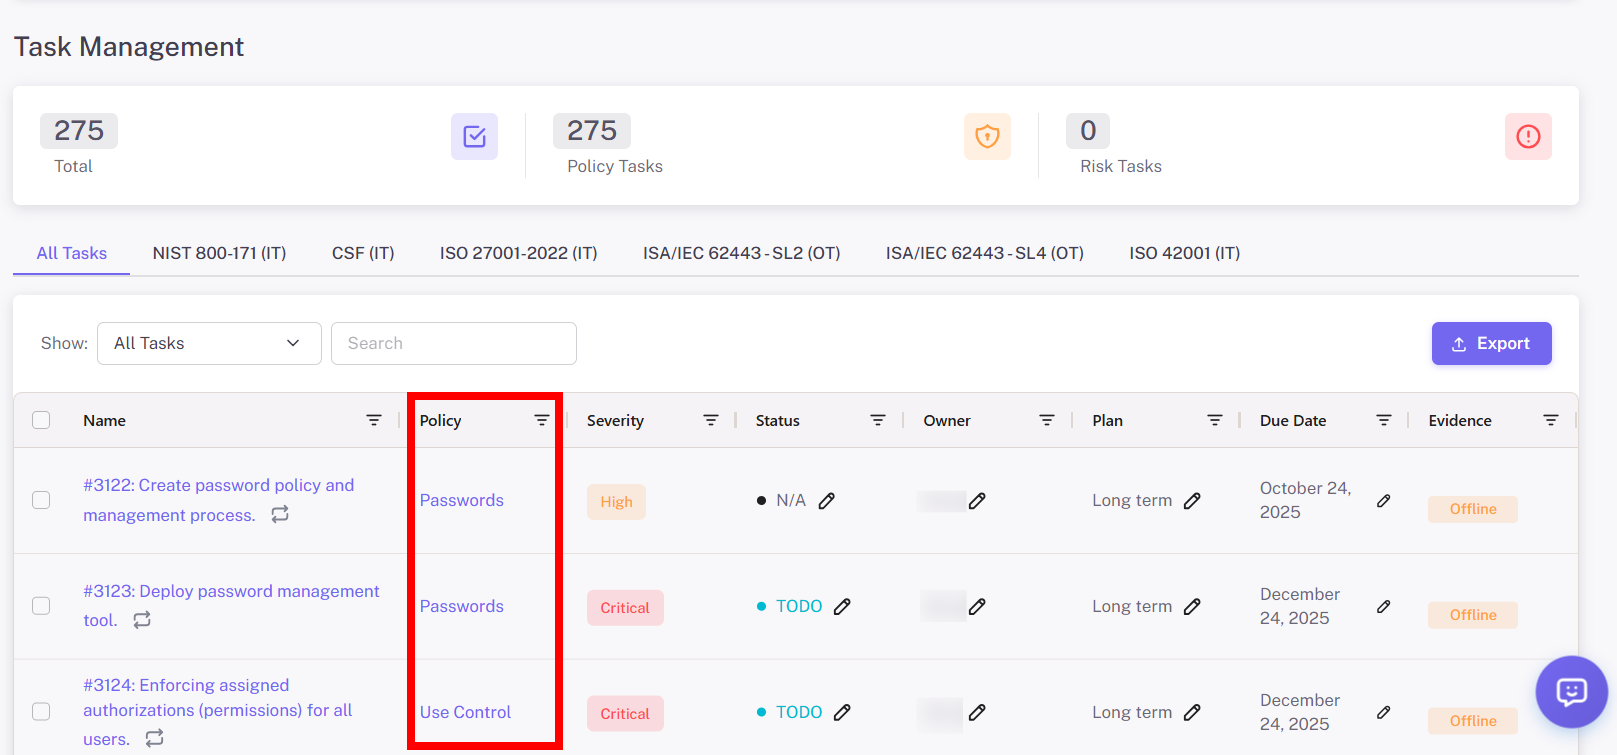Click the Export button
Image resolution: width=1617 pixels, height=755 pixels.
(1490, 343)
